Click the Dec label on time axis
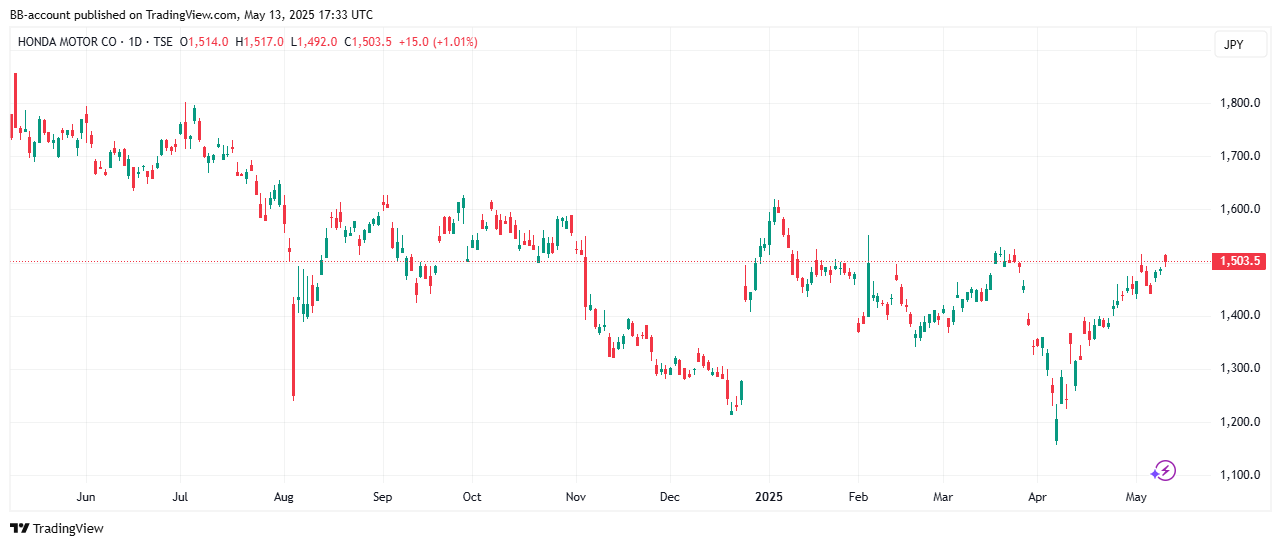This screenshot has width=1281, height=546. [670, 497]
